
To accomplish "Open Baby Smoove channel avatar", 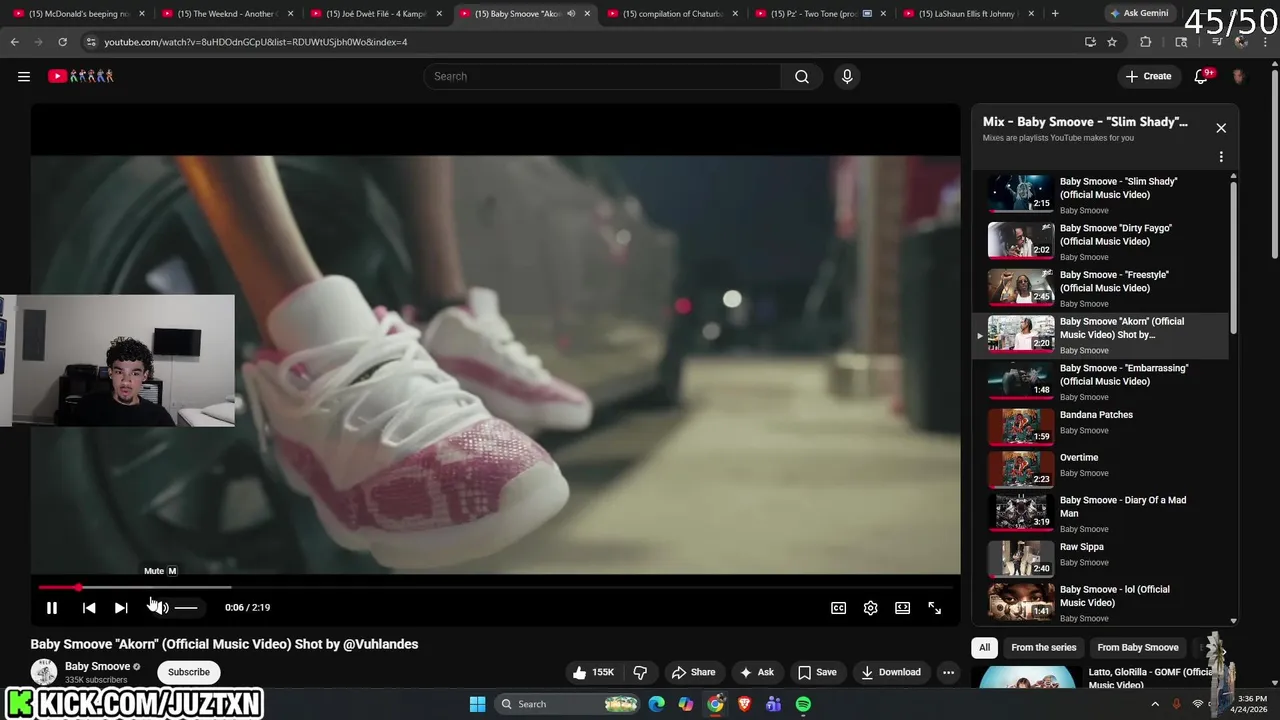I will 44,672.
